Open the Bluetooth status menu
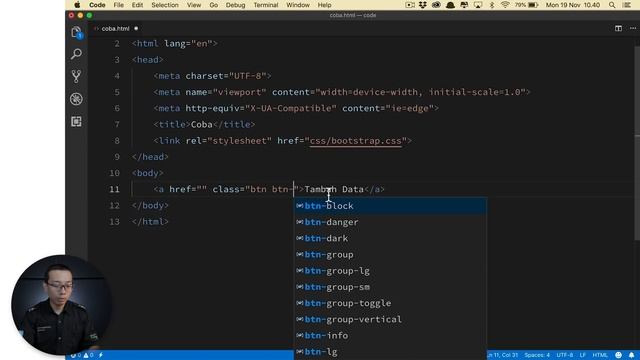Screen dimensions: 640x360 click(492, 5)
